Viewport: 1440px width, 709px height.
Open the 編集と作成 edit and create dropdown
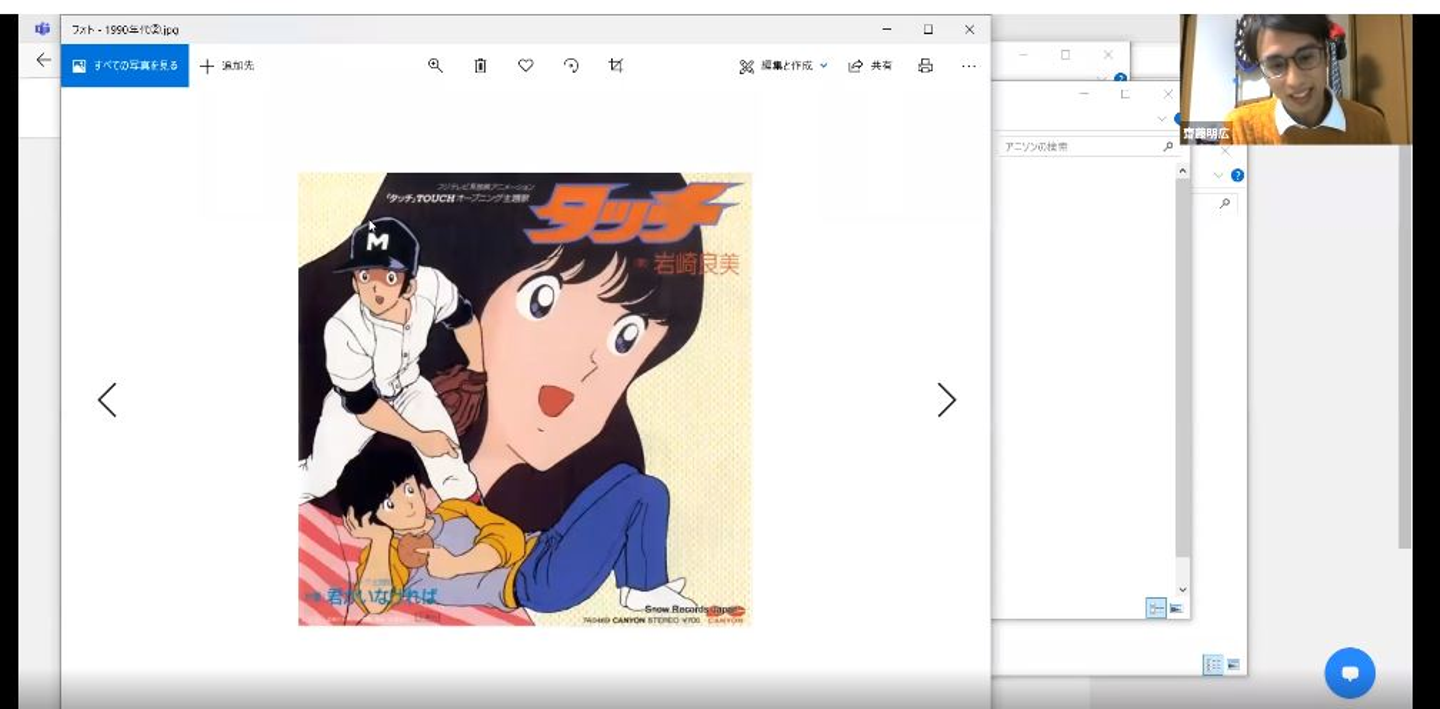[783, 66]
